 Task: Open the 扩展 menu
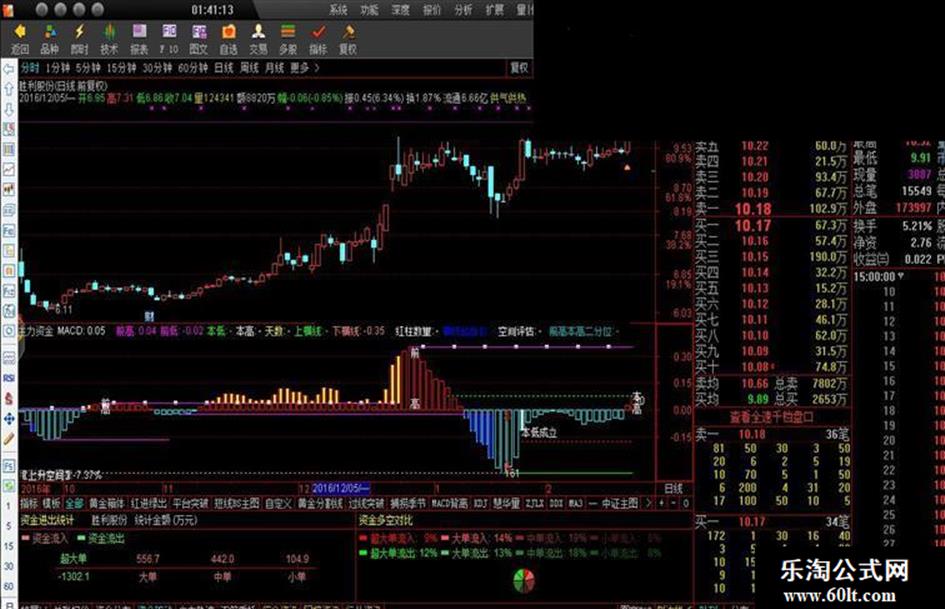coord(495,10)
